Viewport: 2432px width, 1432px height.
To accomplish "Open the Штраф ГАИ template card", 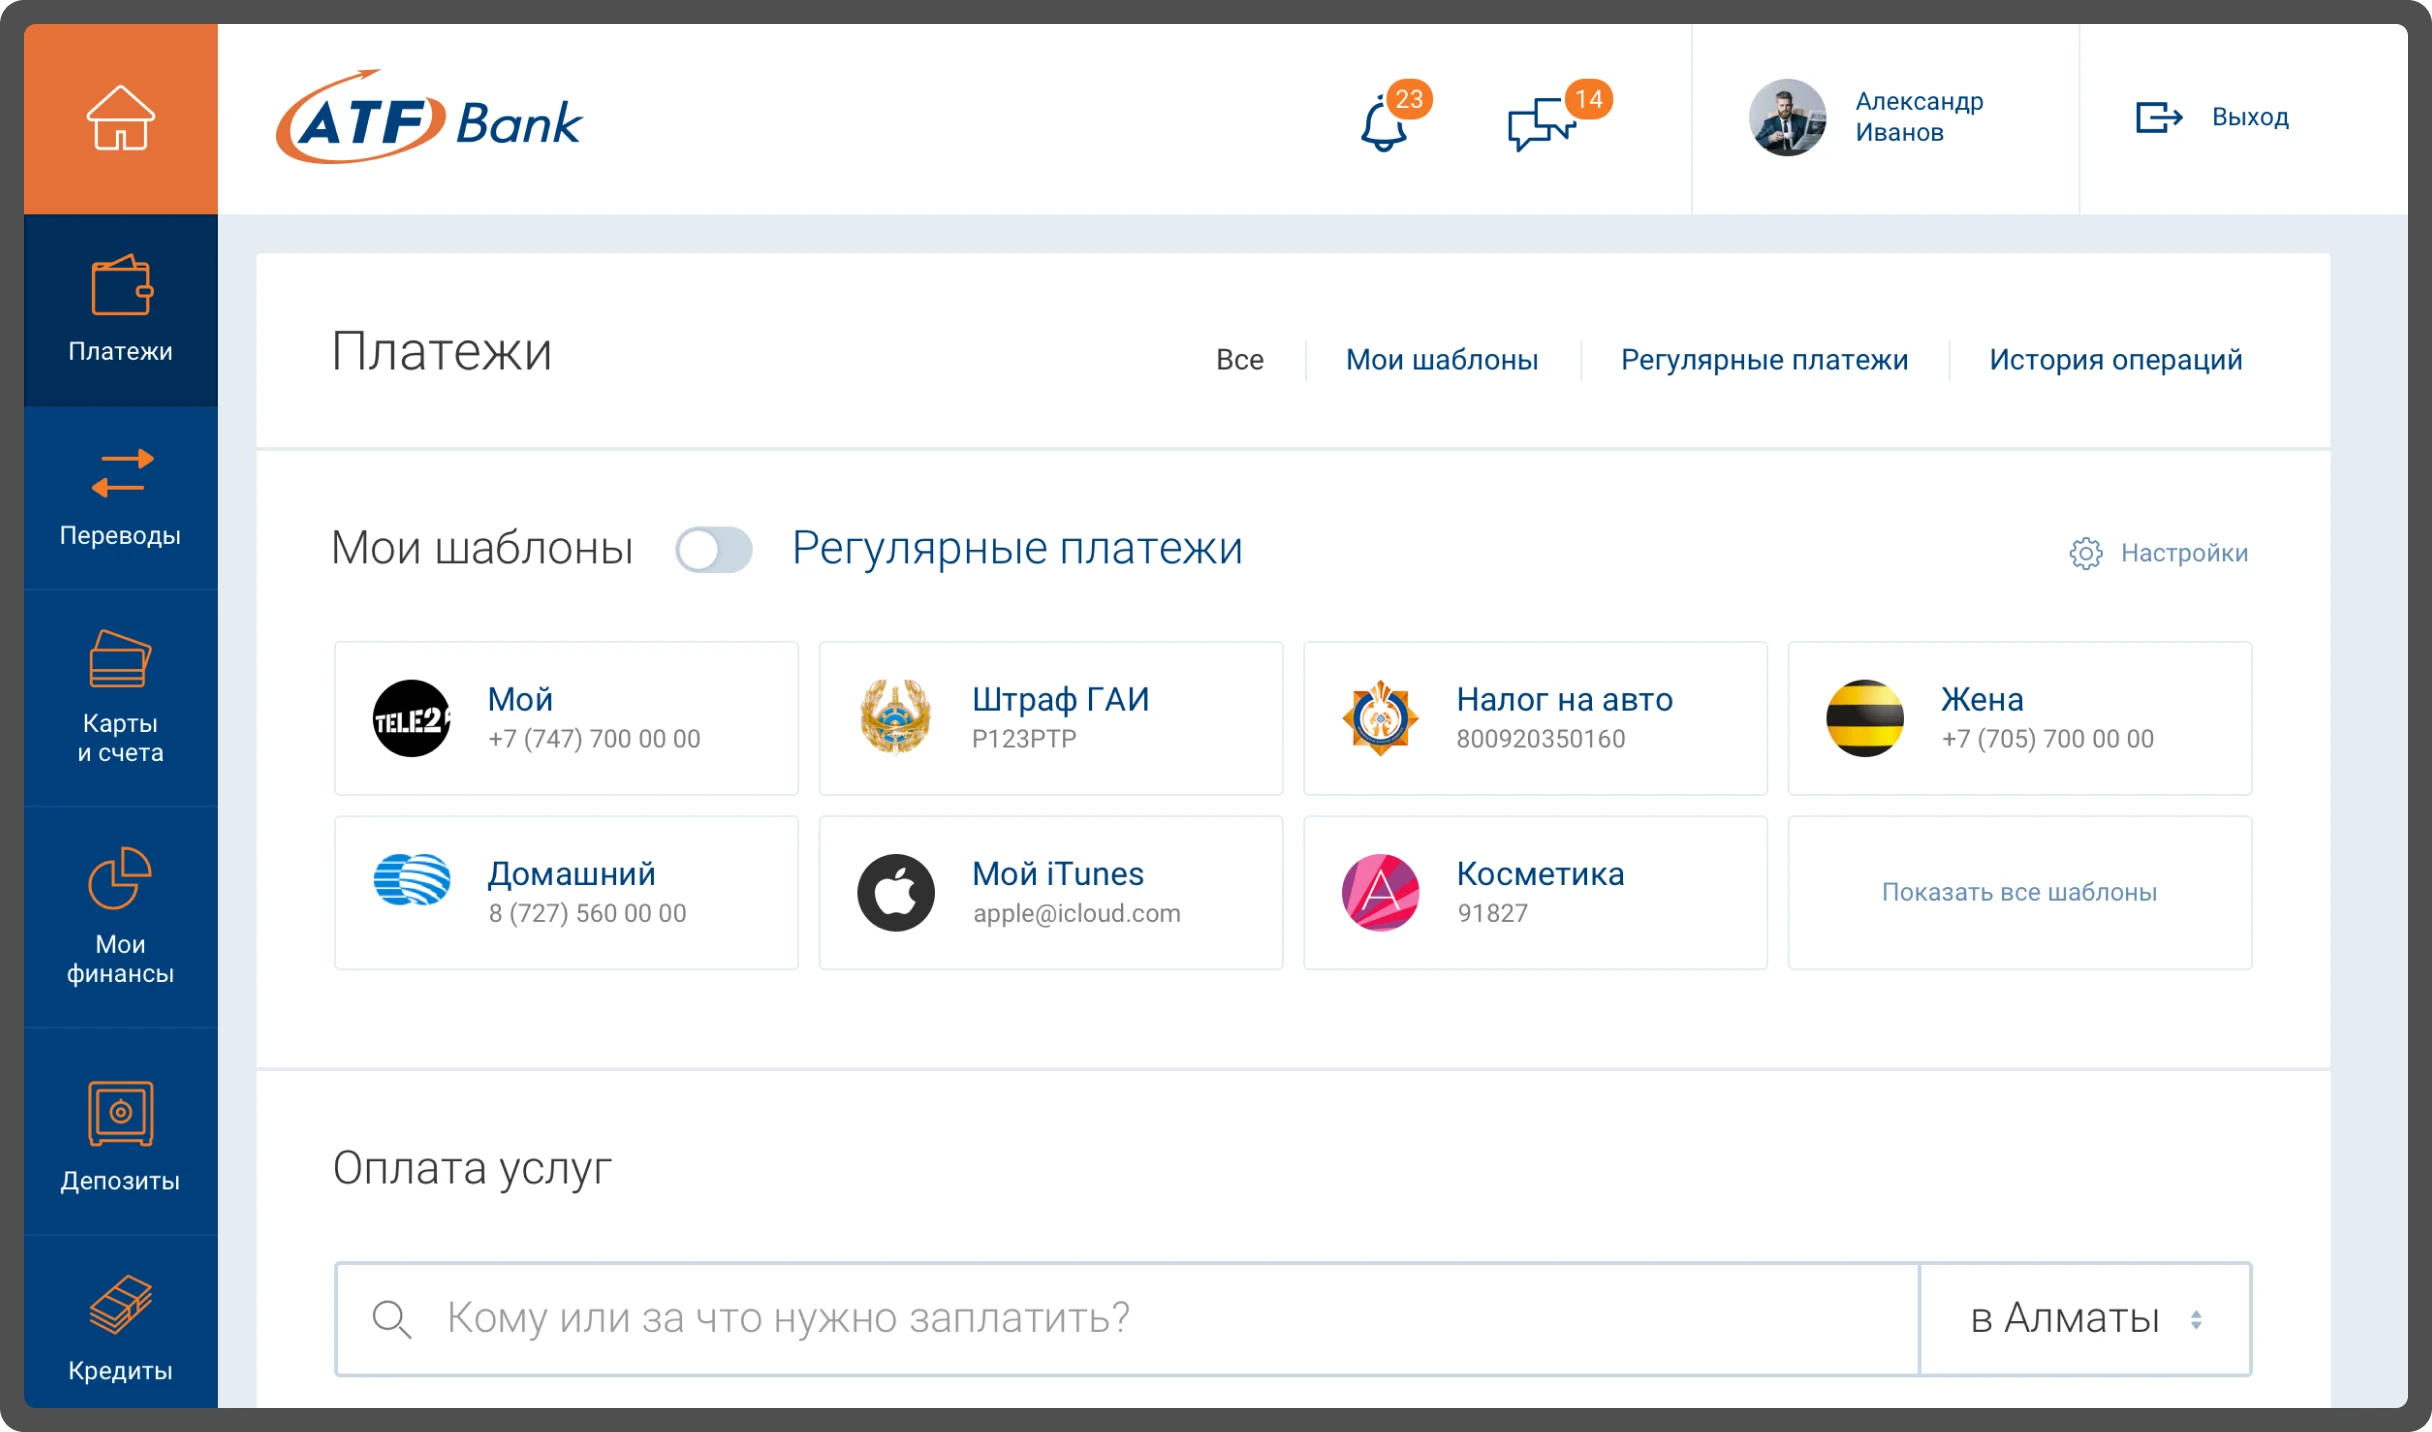I will [x=1050, y=718].
